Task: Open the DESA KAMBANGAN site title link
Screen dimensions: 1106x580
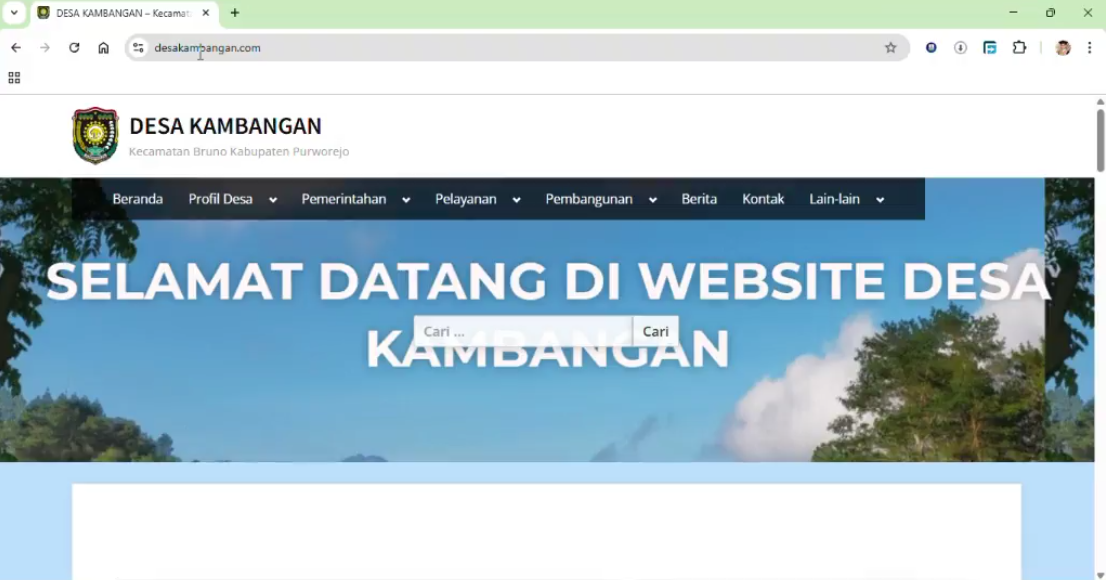Action: 225,126
